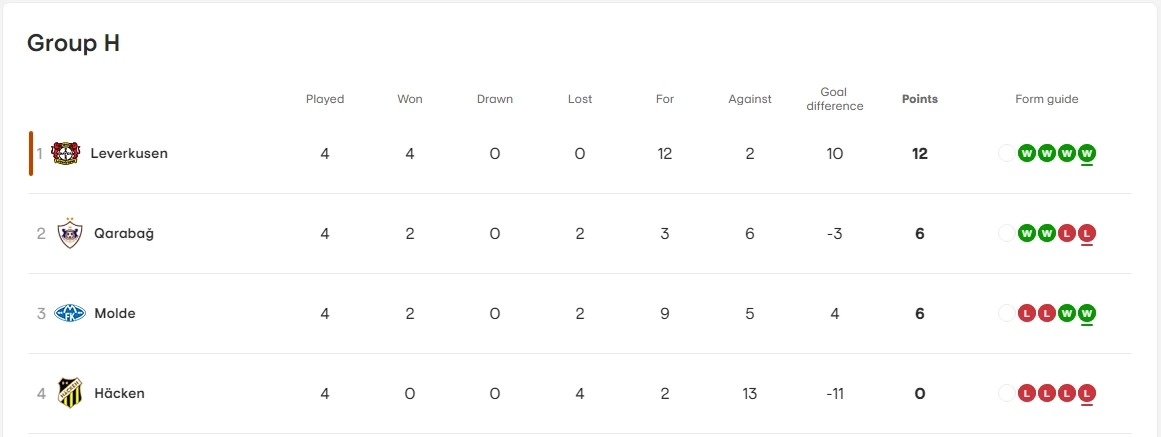Click Leverkusen's first green win badge

pyautogui.click(x=1026, y=153)
